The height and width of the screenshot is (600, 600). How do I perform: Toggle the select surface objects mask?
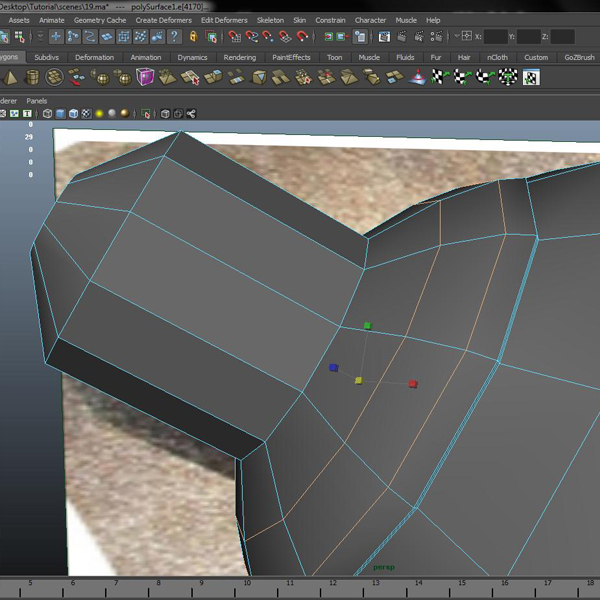point(107,37)
